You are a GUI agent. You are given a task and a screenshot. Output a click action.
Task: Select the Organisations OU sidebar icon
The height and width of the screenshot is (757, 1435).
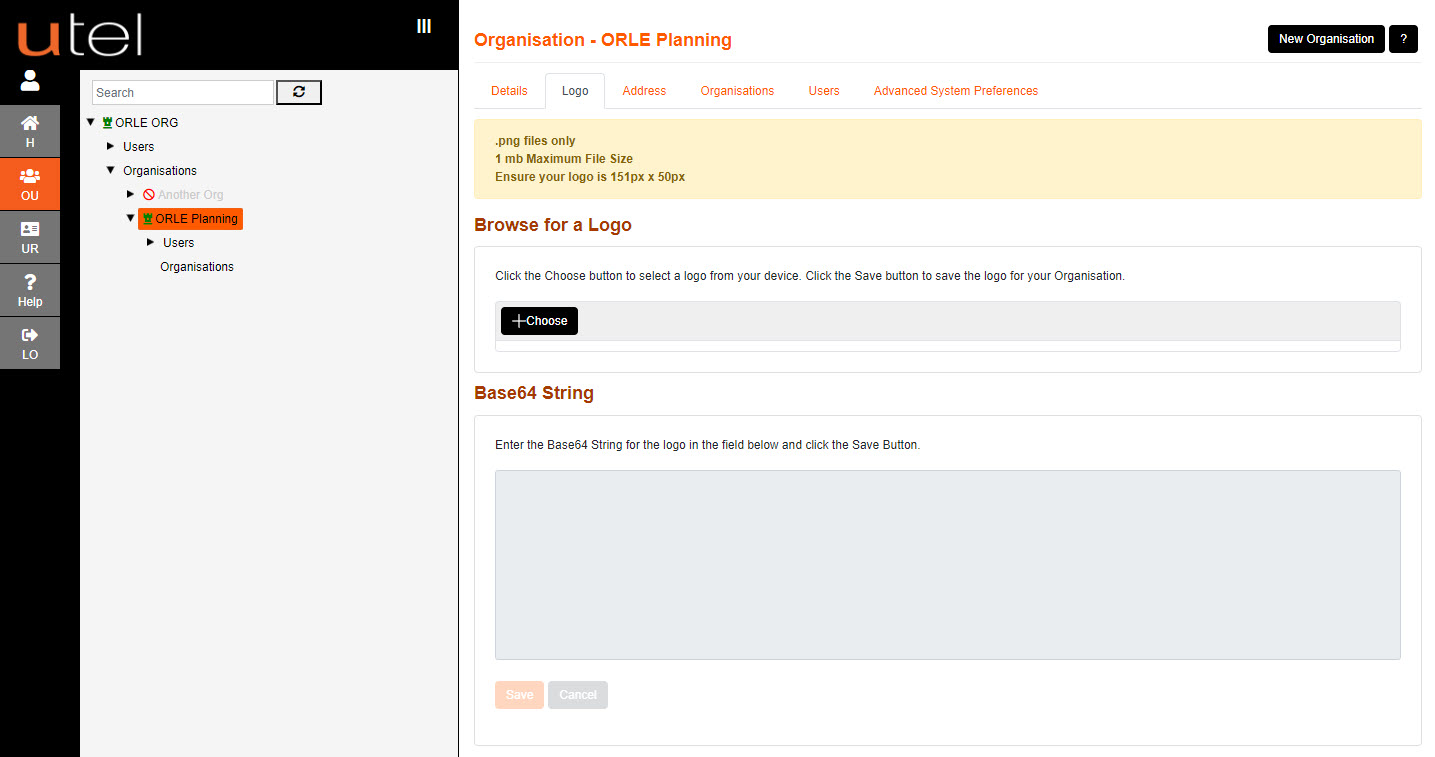pos(29,184)
